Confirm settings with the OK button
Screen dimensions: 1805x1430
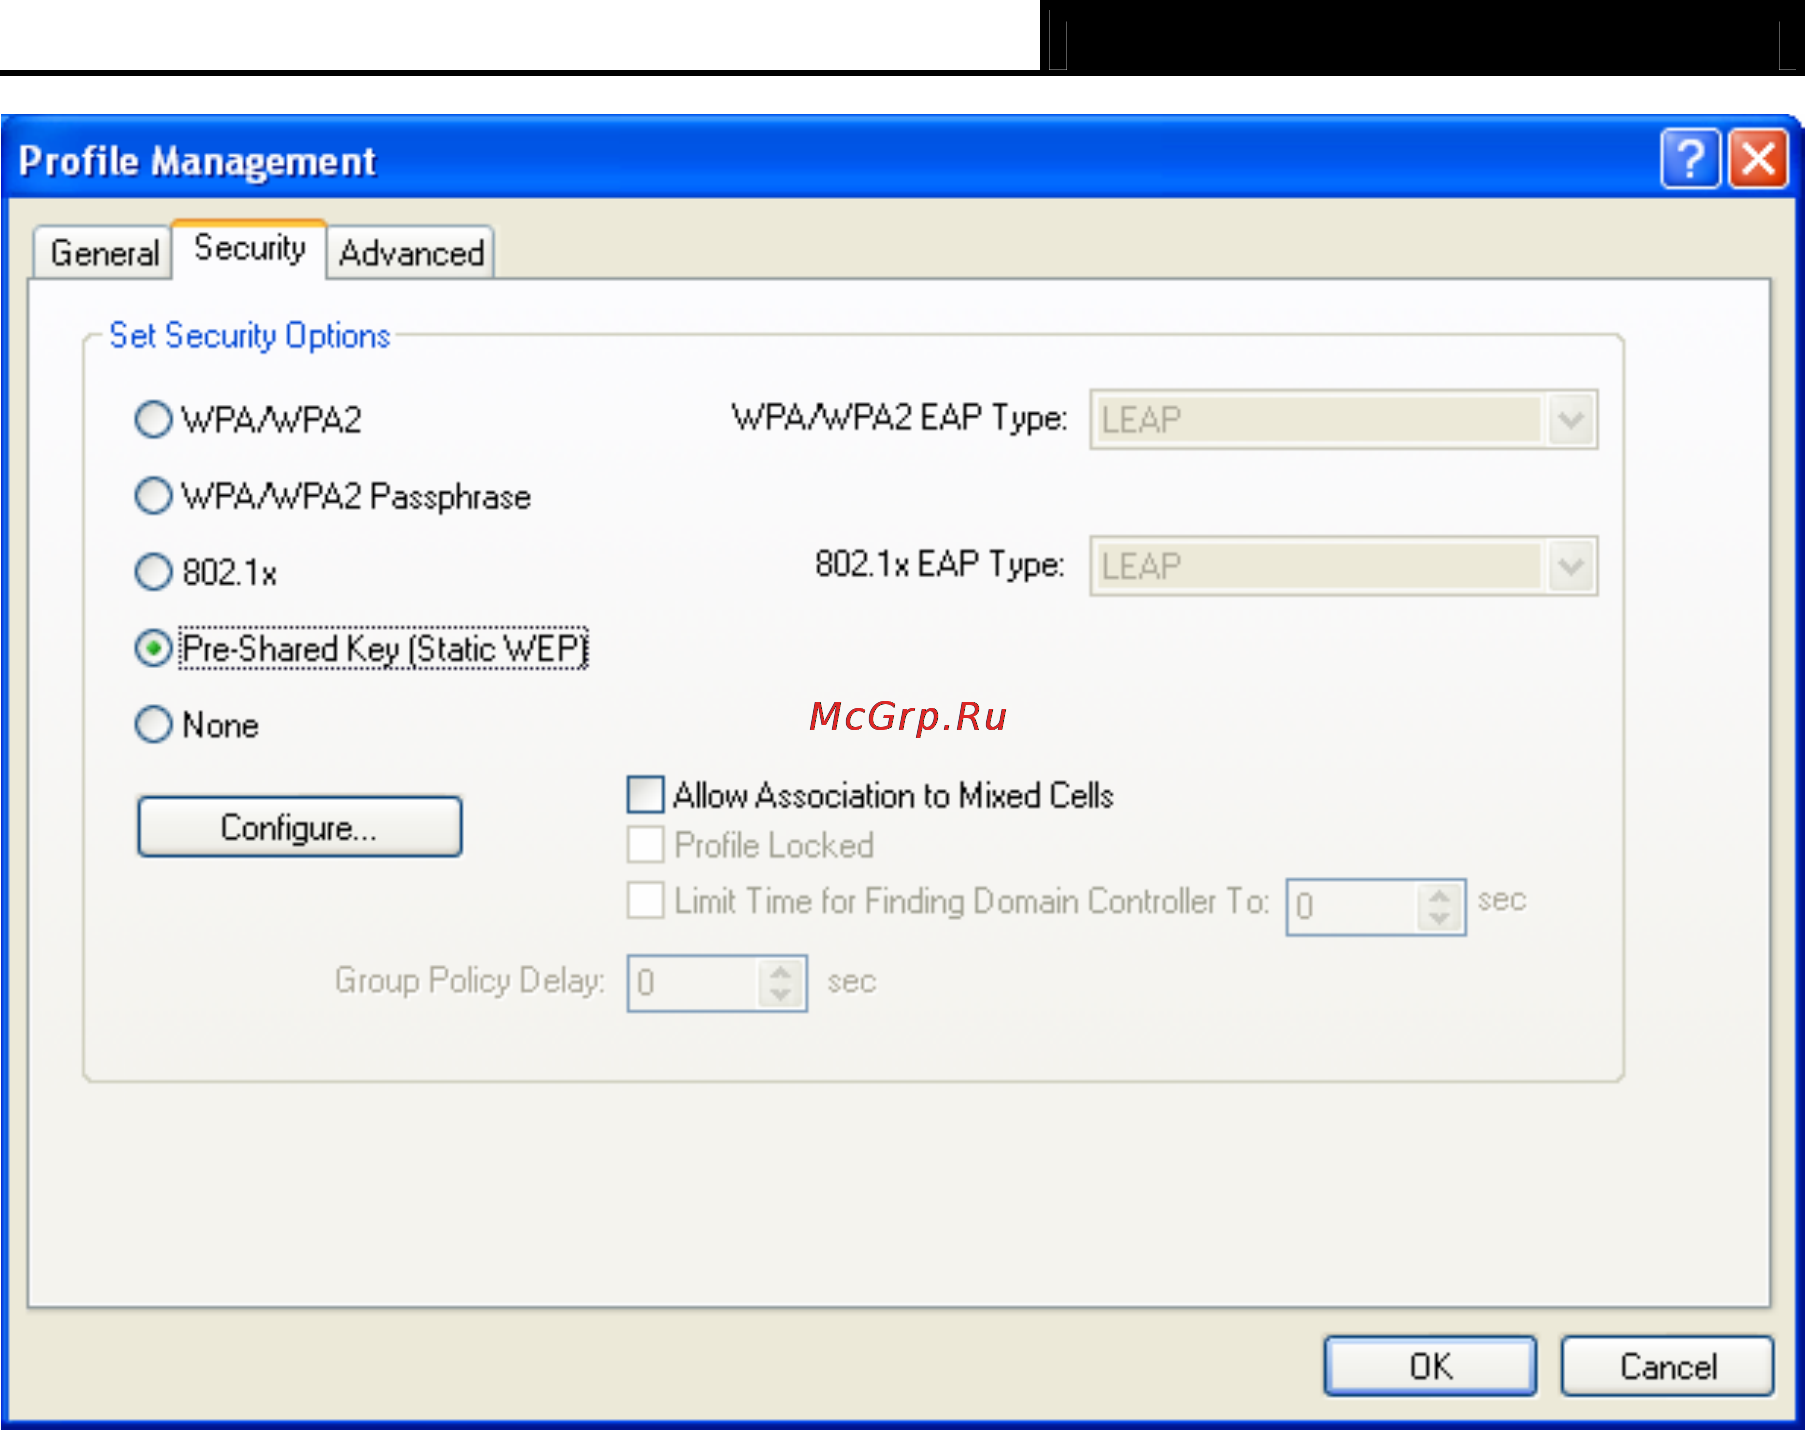pos(1430,1366)
